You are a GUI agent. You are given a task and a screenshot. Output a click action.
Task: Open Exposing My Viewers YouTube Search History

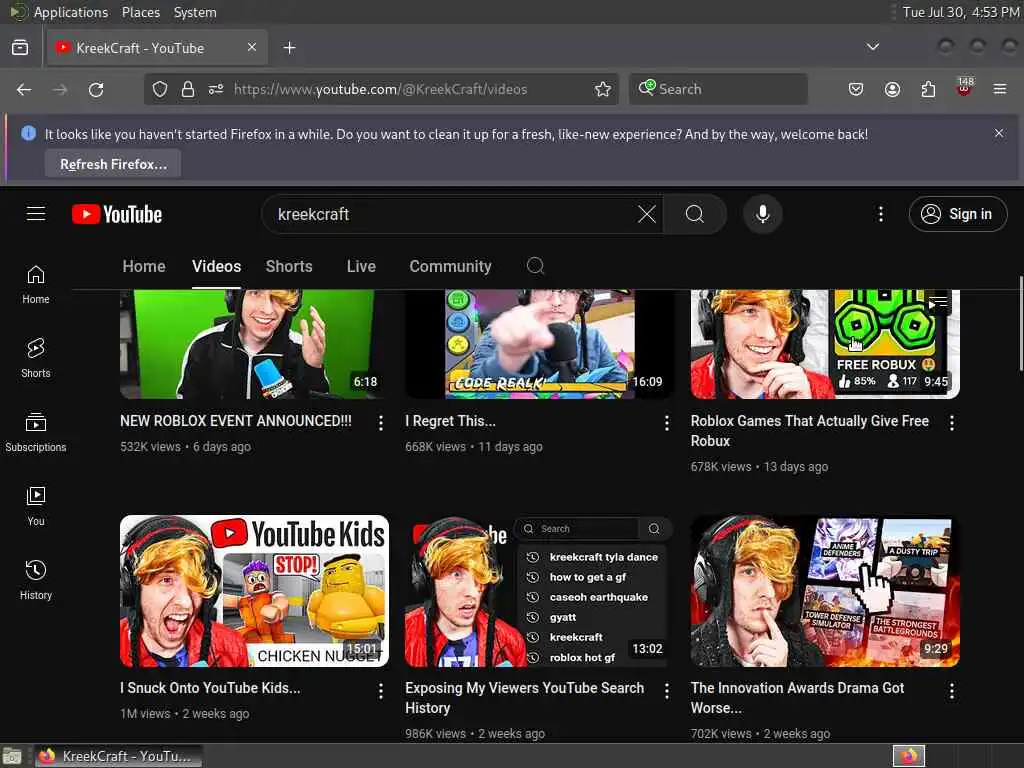click(x=524, y=698)
